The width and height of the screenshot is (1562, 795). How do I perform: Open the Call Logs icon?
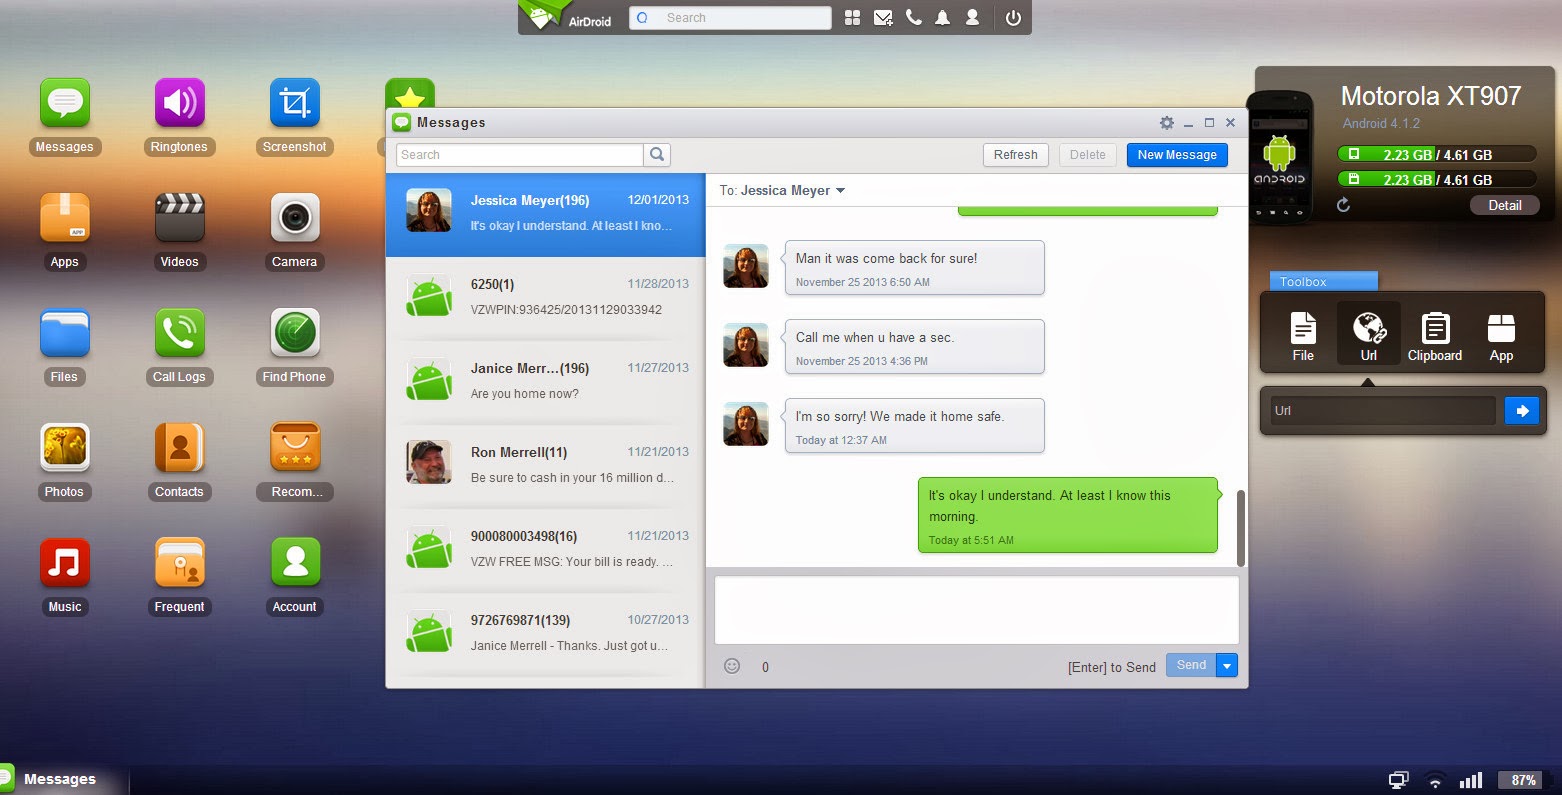pyautogui.click(x=180, y=334)
